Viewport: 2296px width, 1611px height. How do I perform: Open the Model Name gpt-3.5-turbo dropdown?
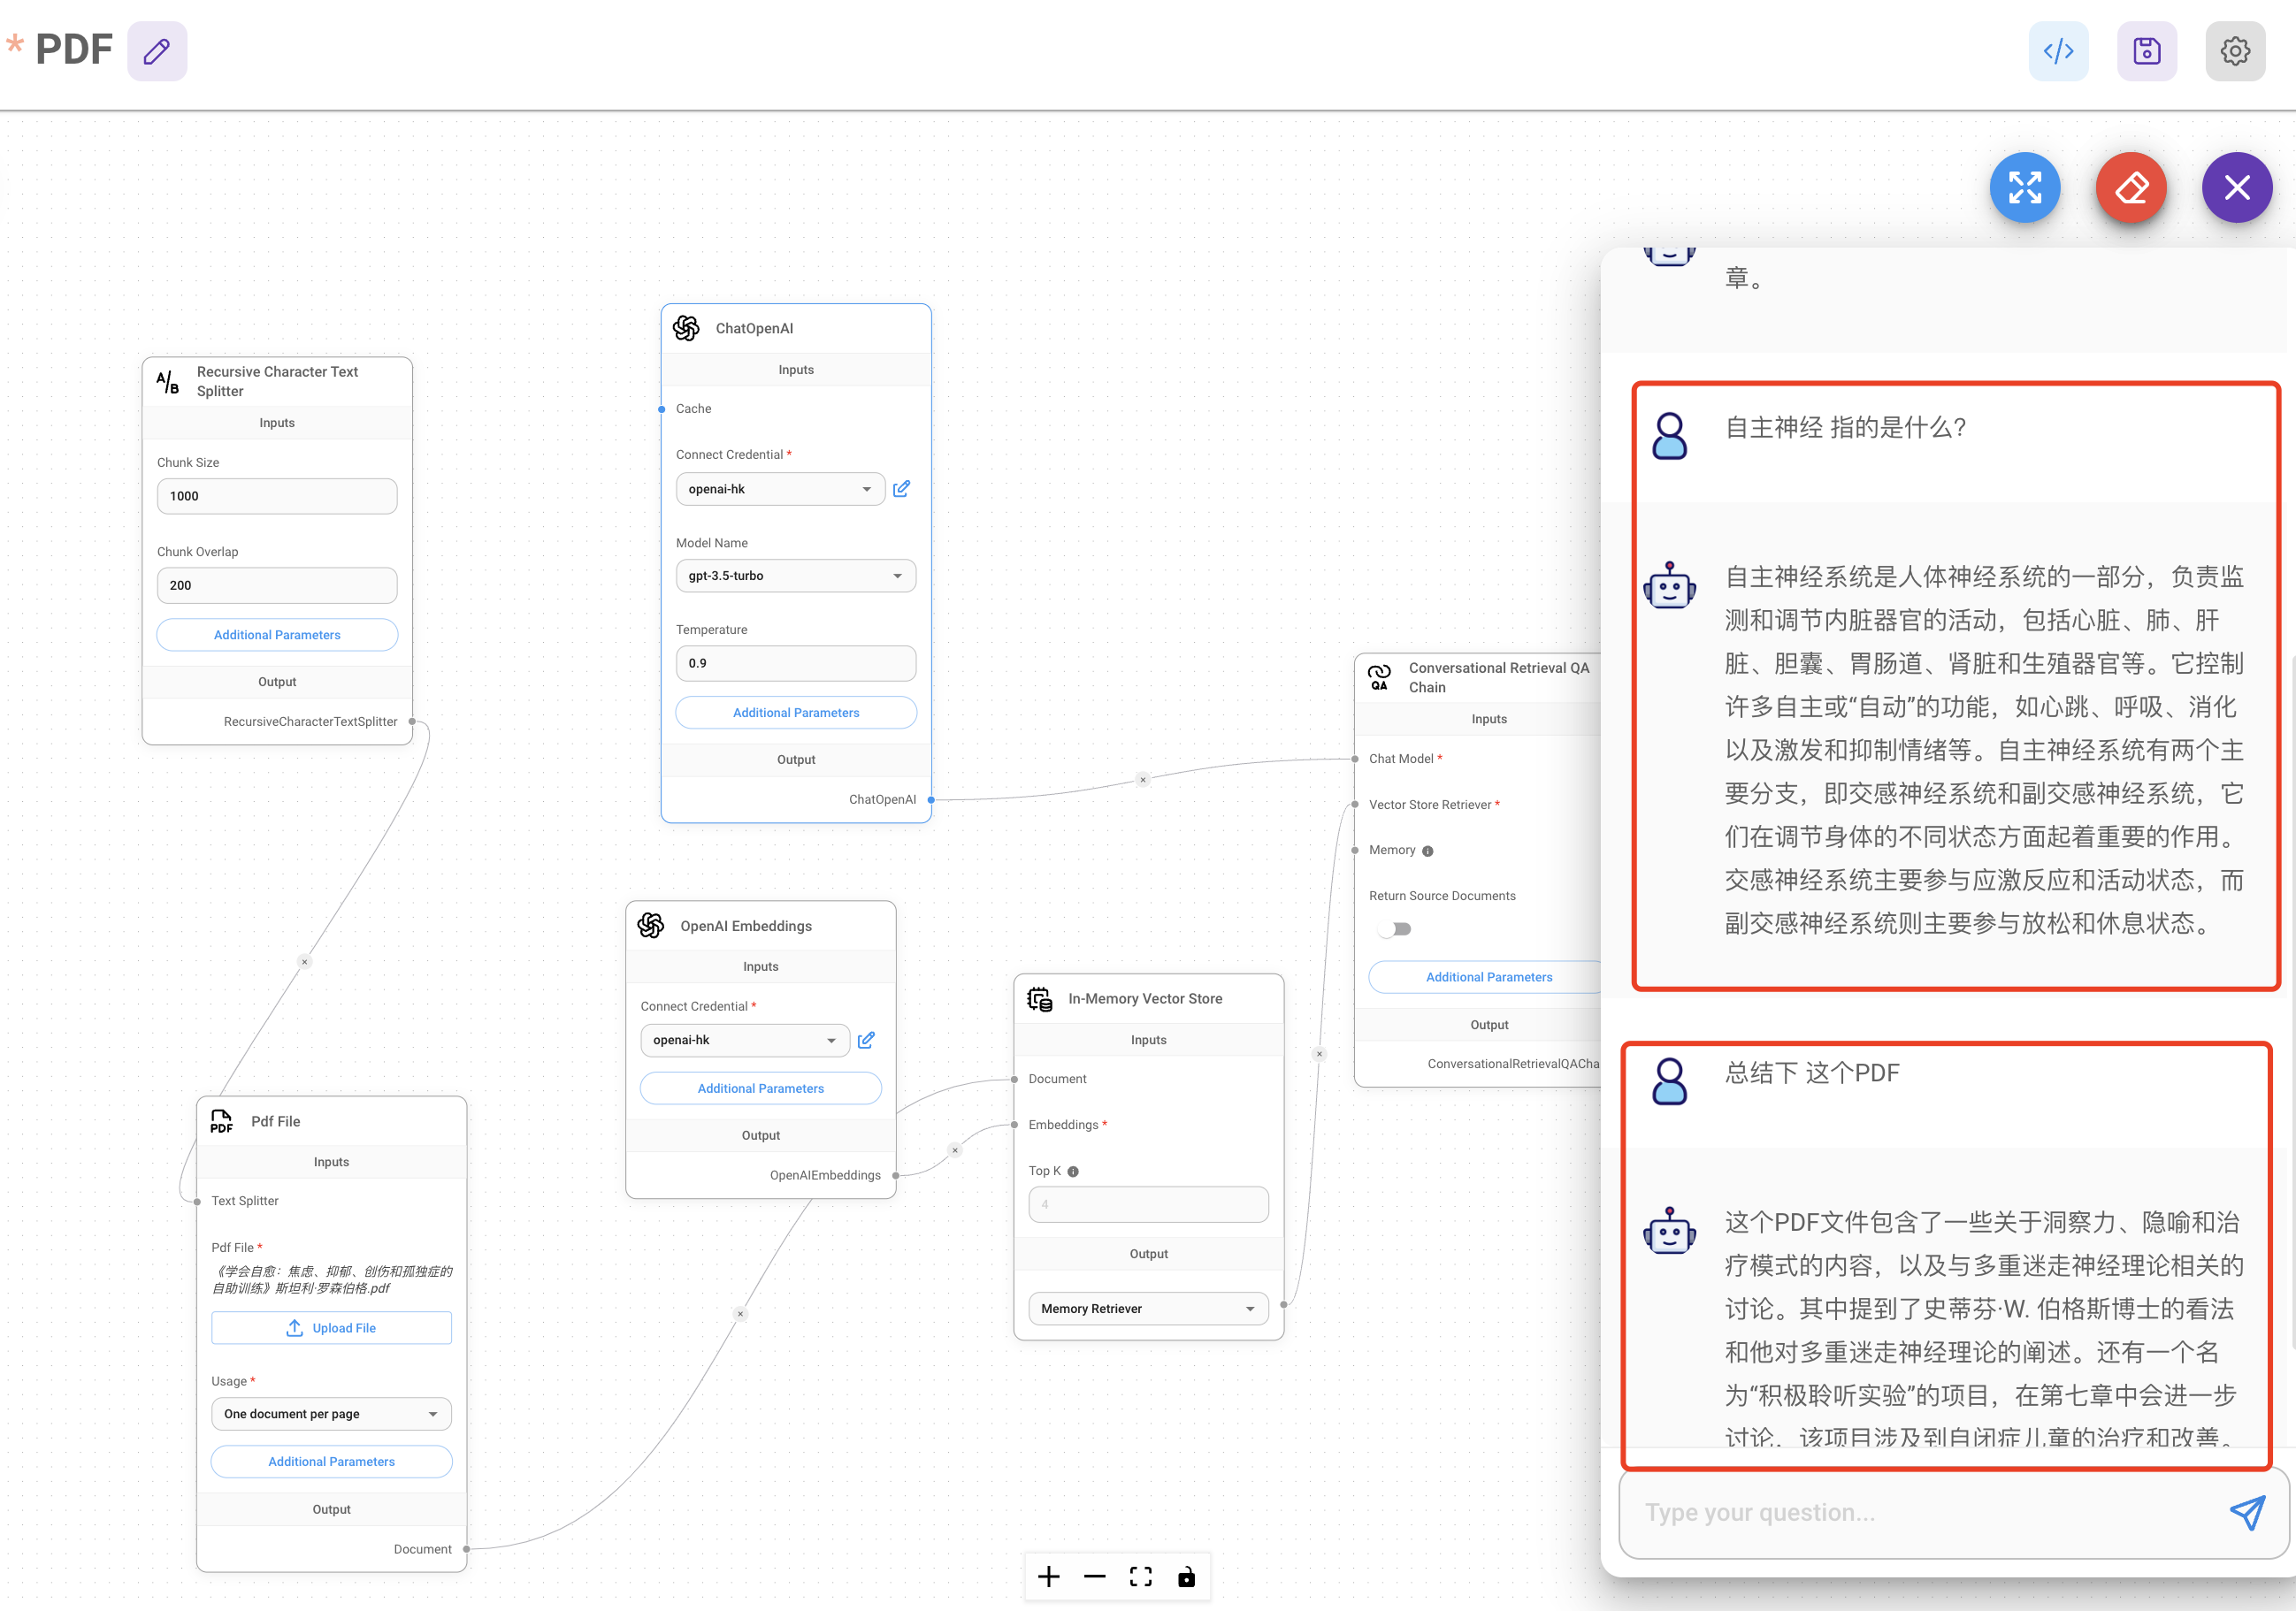(x=795, y=576)
